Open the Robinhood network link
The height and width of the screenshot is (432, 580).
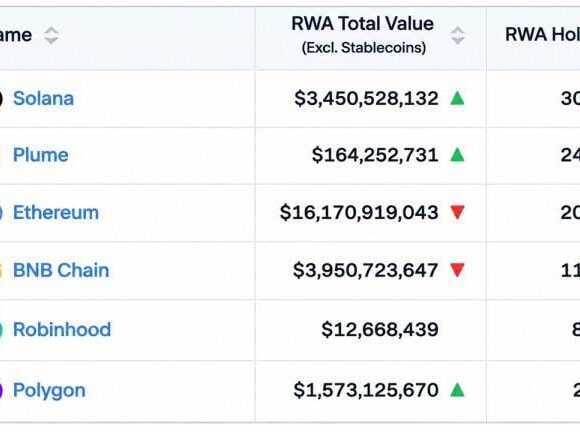tap(62, 329)
